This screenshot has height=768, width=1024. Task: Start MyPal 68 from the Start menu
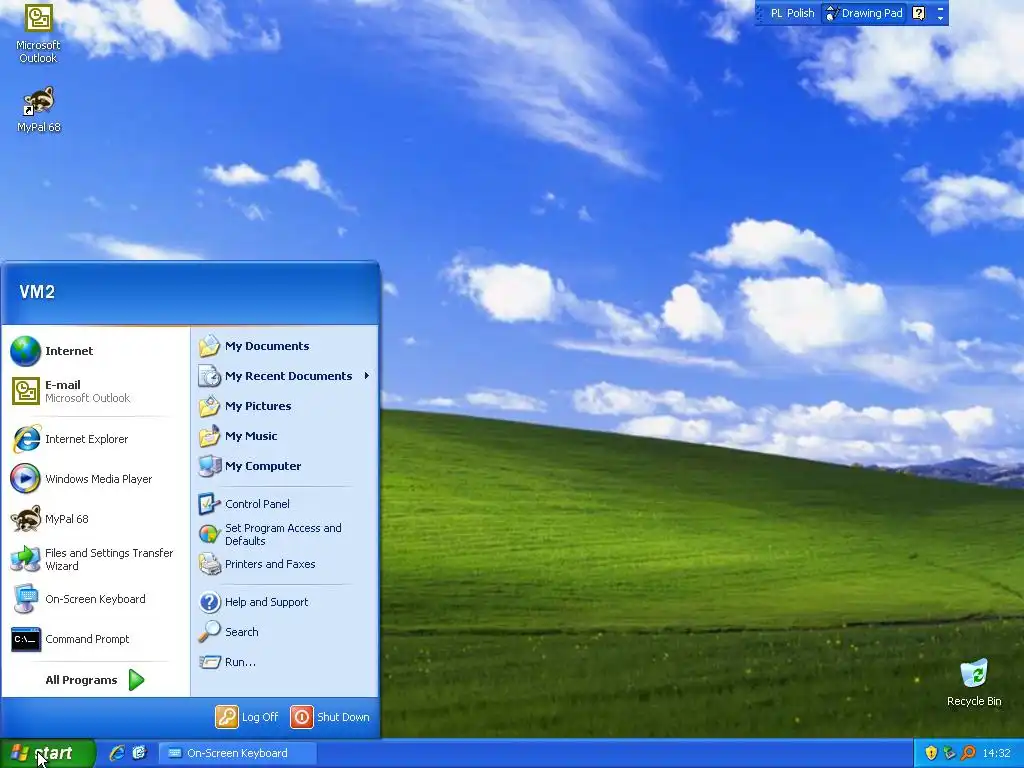tap(95, 519)
